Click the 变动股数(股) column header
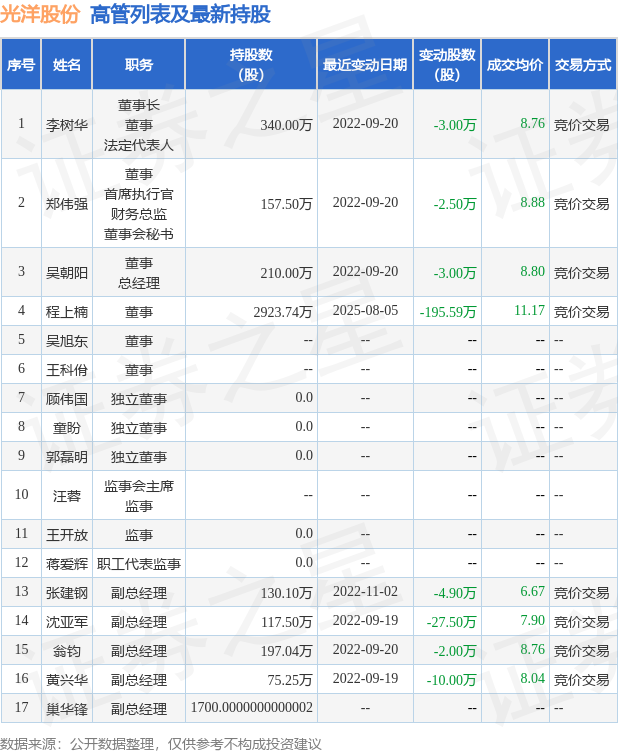The width and height of the screenshot is (618, 753). (447, 65)
